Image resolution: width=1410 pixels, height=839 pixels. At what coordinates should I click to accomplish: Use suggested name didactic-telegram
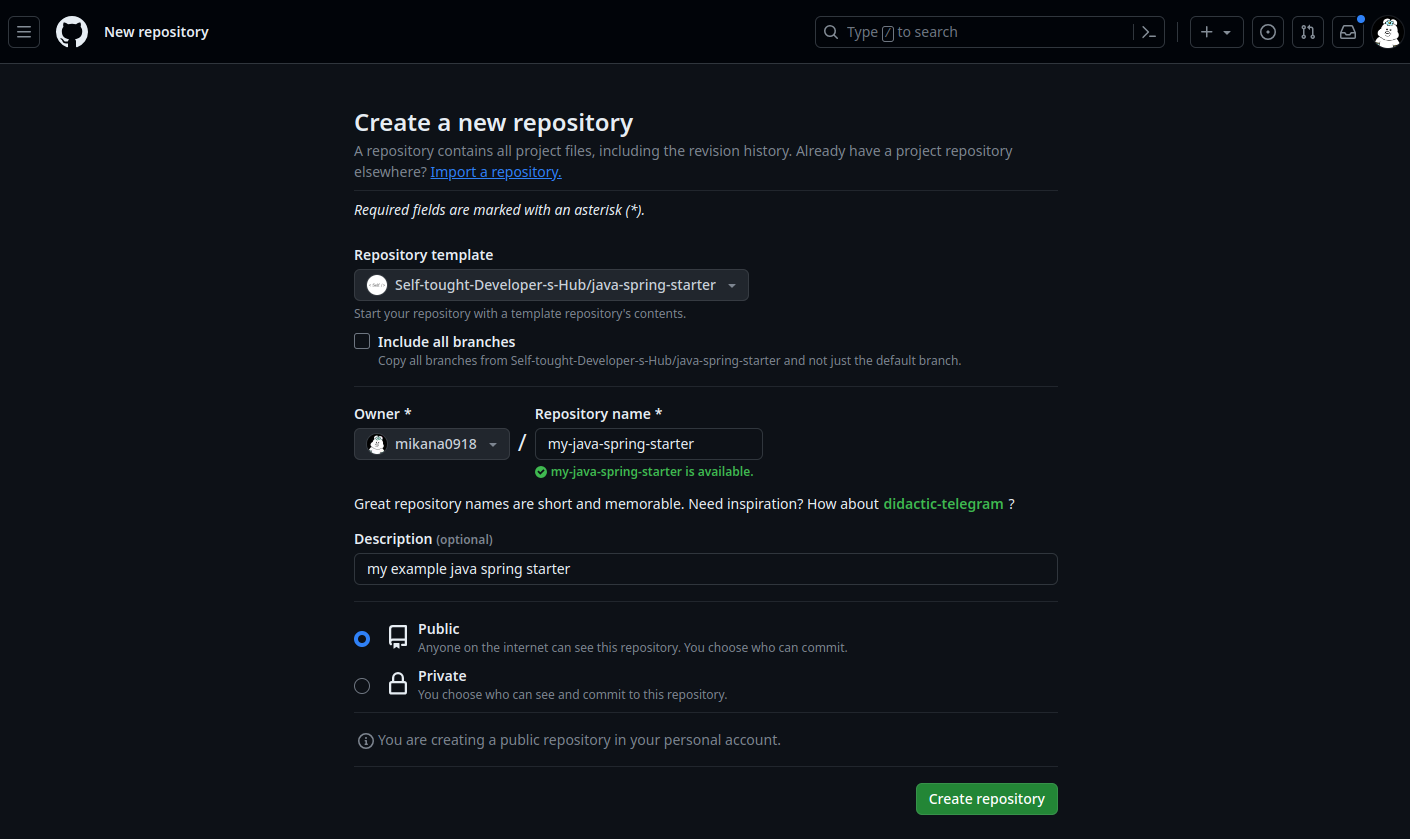943,504
